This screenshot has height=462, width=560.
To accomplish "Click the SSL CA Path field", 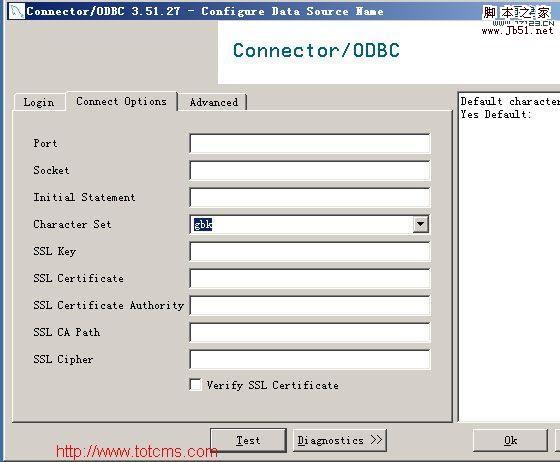I will [310, 332].
